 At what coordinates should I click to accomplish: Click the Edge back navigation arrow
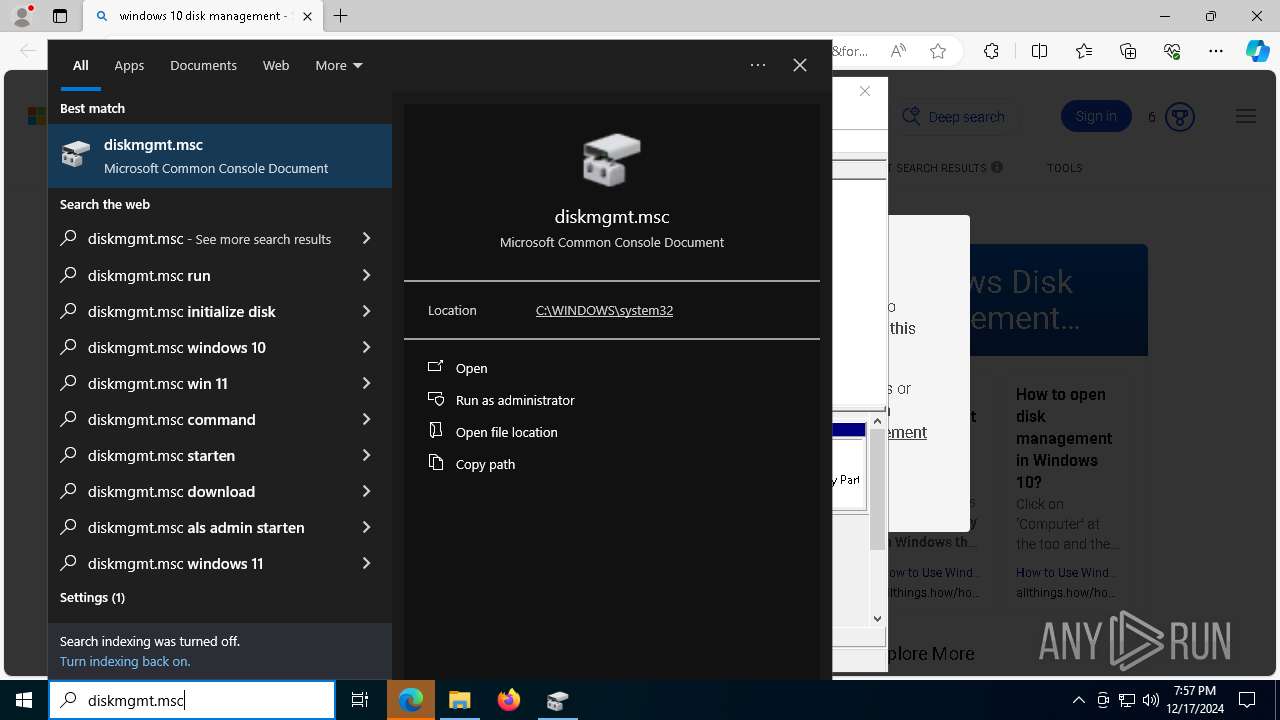point(27,51)
